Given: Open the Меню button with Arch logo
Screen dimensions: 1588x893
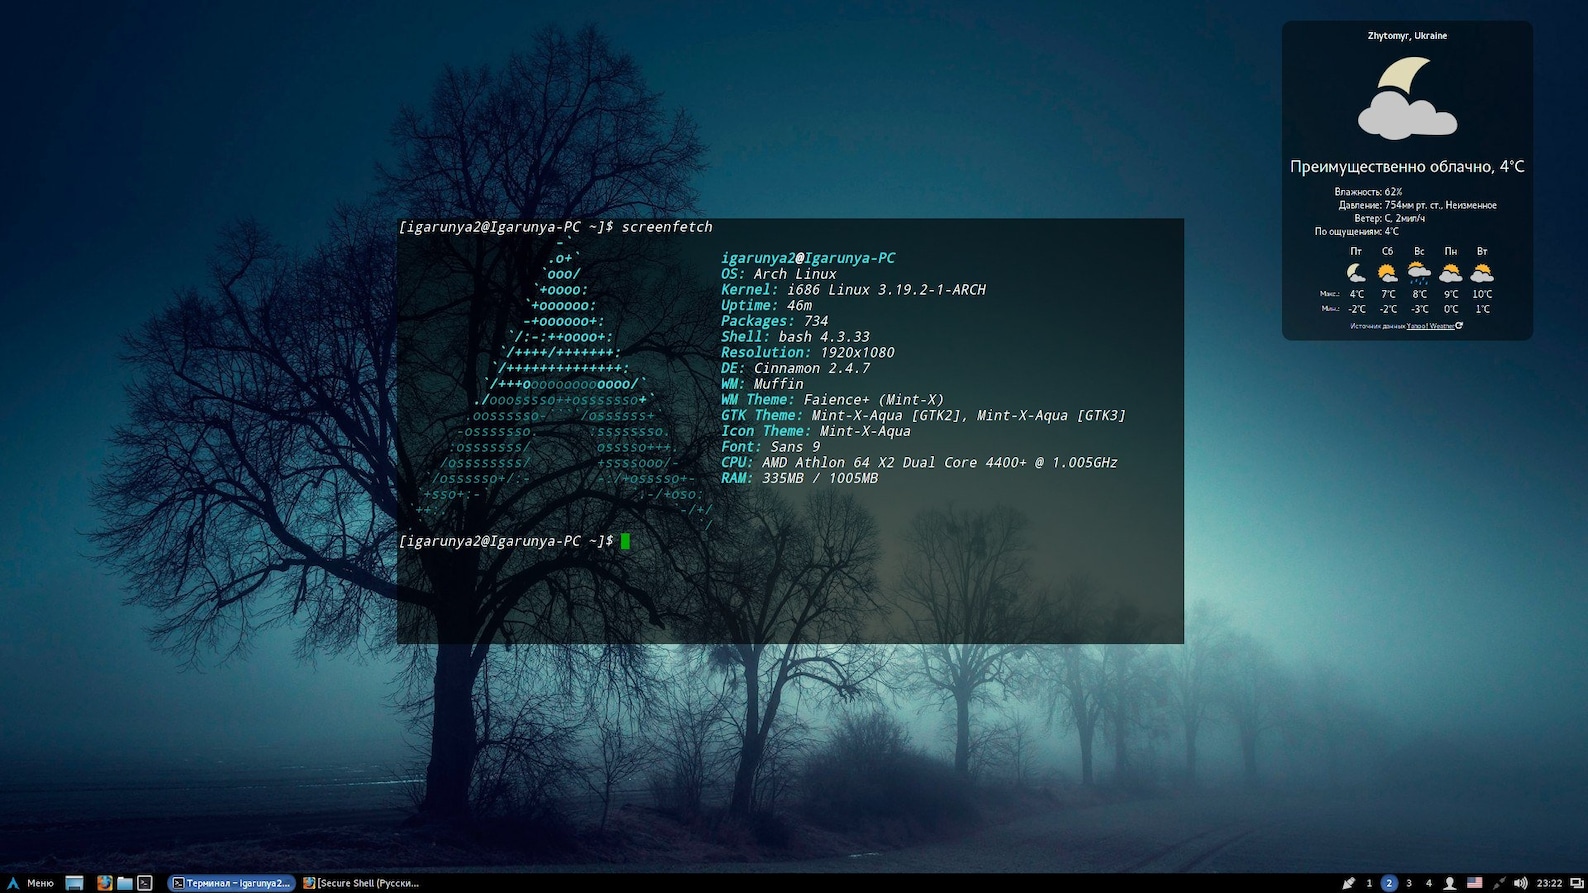Looking at the screenshot, I should click(x=30, y=883).
